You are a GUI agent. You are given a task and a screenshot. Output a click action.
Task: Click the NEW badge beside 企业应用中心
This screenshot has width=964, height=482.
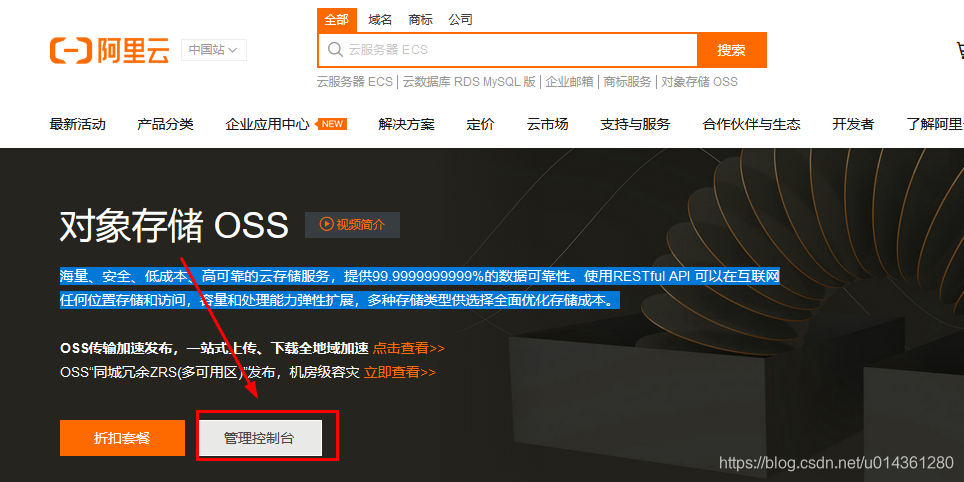(331, 124)
